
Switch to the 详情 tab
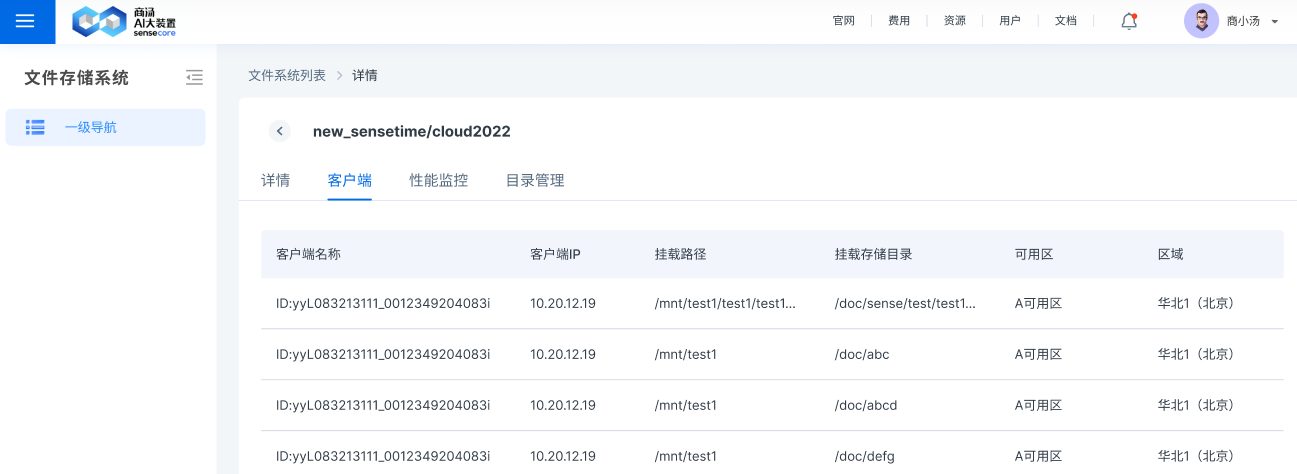[276, 180]
